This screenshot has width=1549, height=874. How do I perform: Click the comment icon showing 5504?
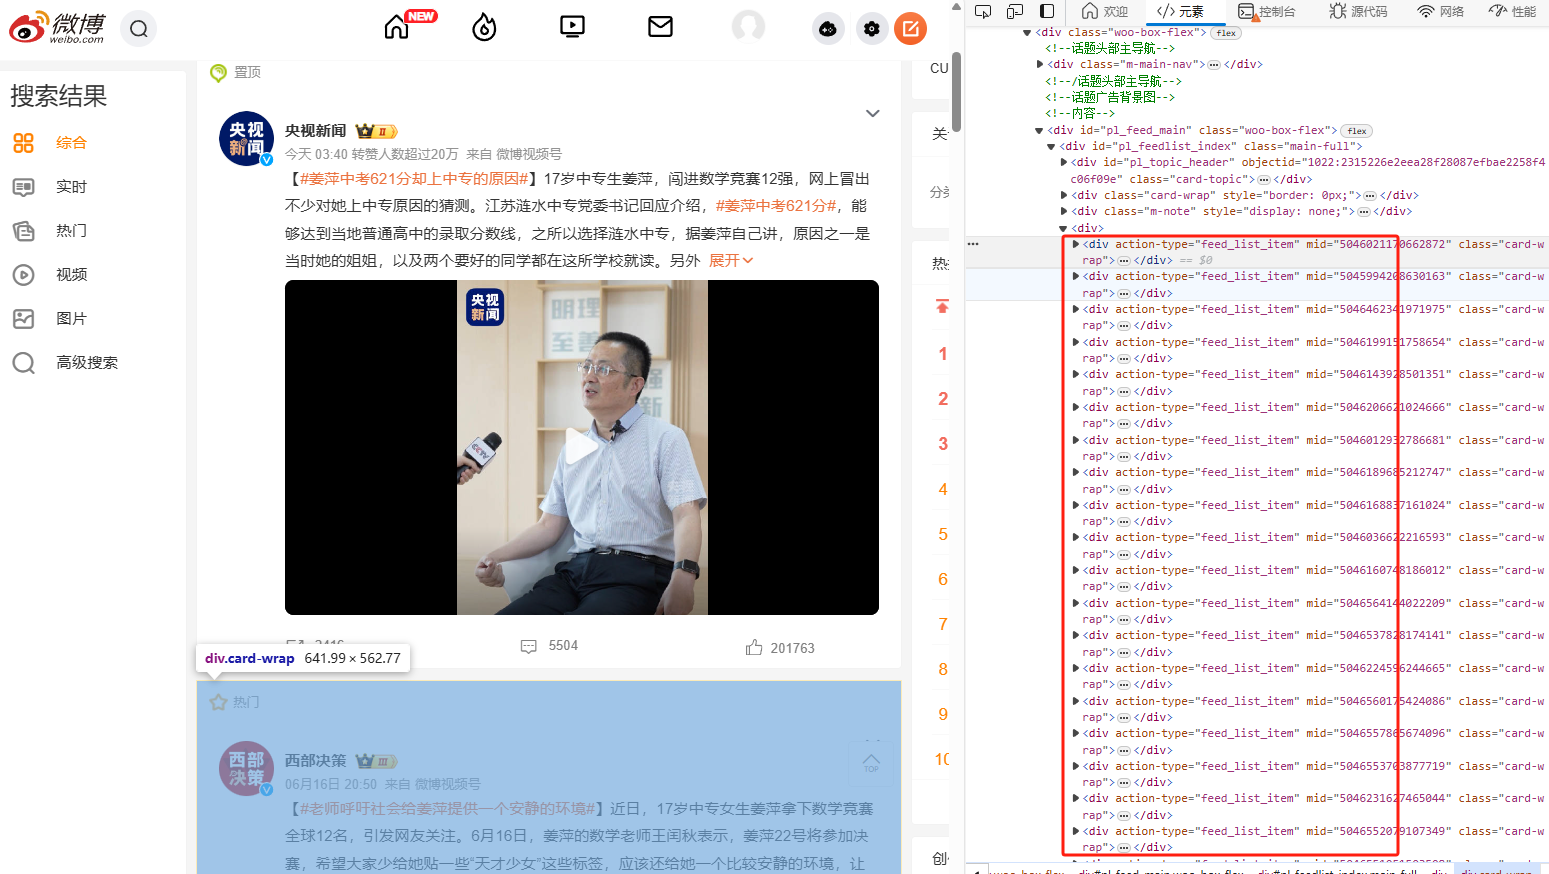click(x=529, y=647)
